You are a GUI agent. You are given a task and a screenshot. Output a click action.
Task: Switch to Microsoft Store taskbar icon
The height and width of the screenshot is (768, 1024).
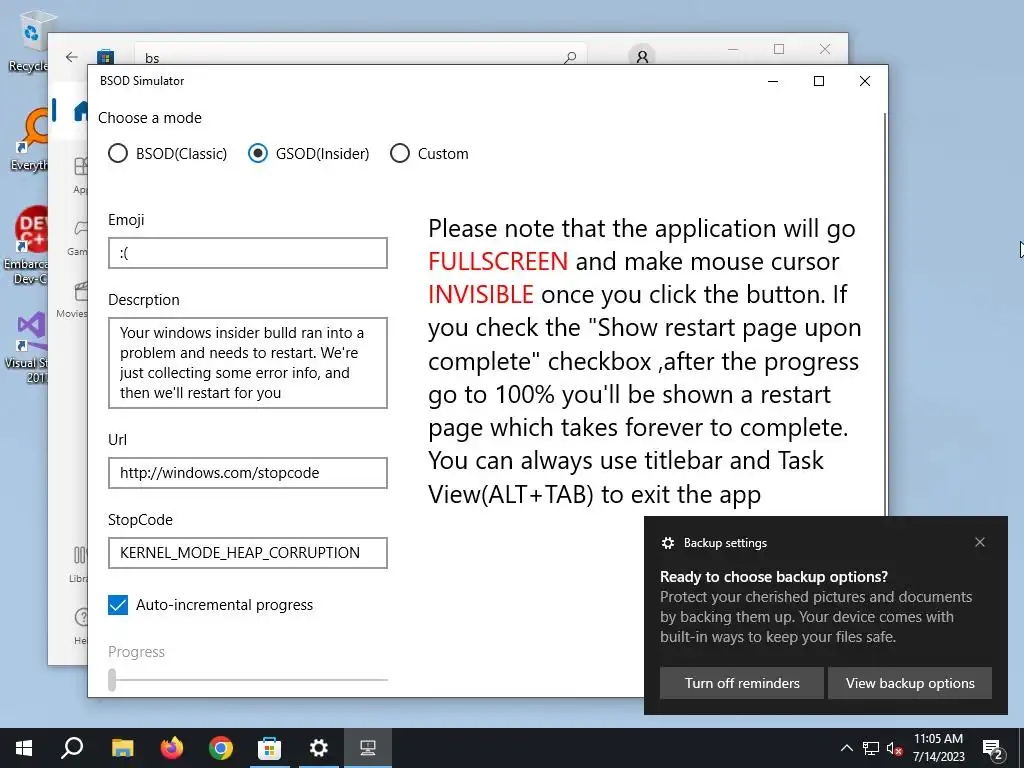tap(269, 748)
